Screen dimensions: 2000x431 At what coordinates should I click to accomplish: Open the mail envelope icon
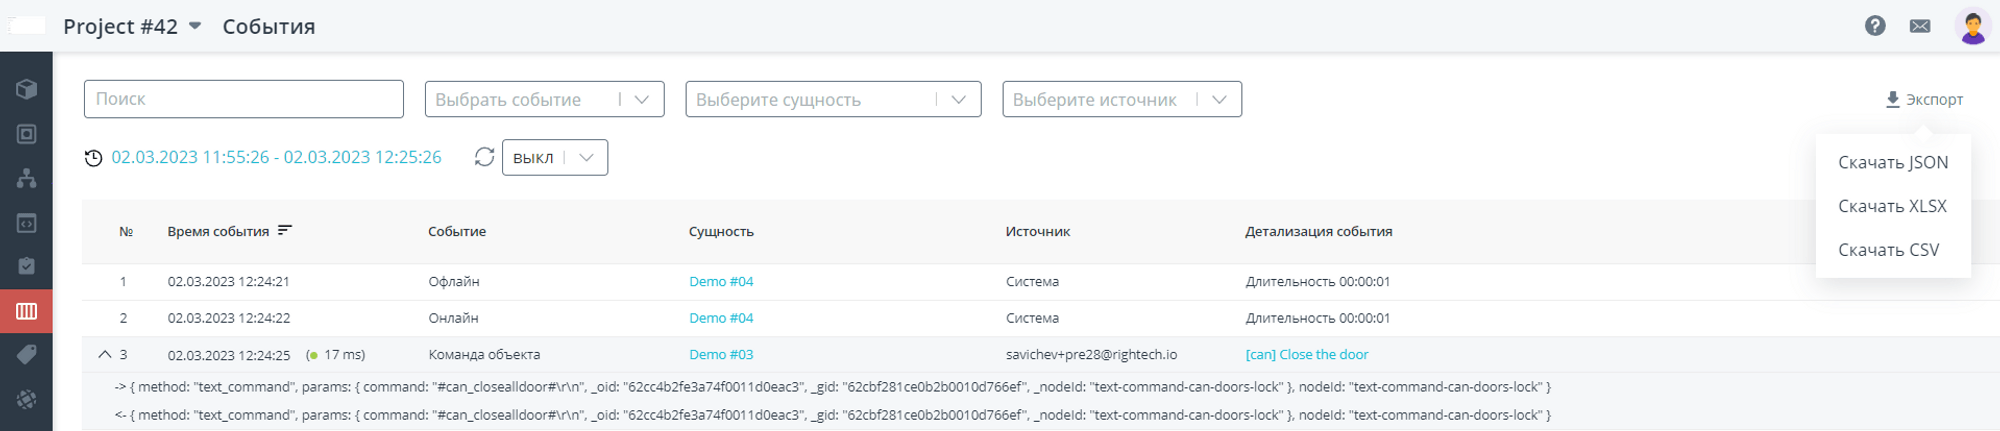tap(1920, 26)
